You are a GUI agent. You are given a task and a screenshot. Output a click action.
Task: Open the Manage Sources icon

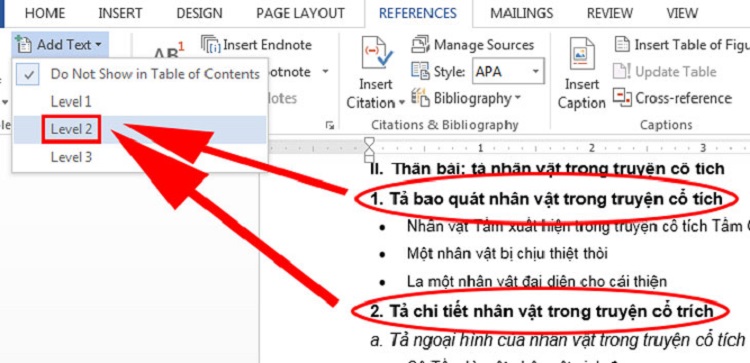tap(420, 45)
